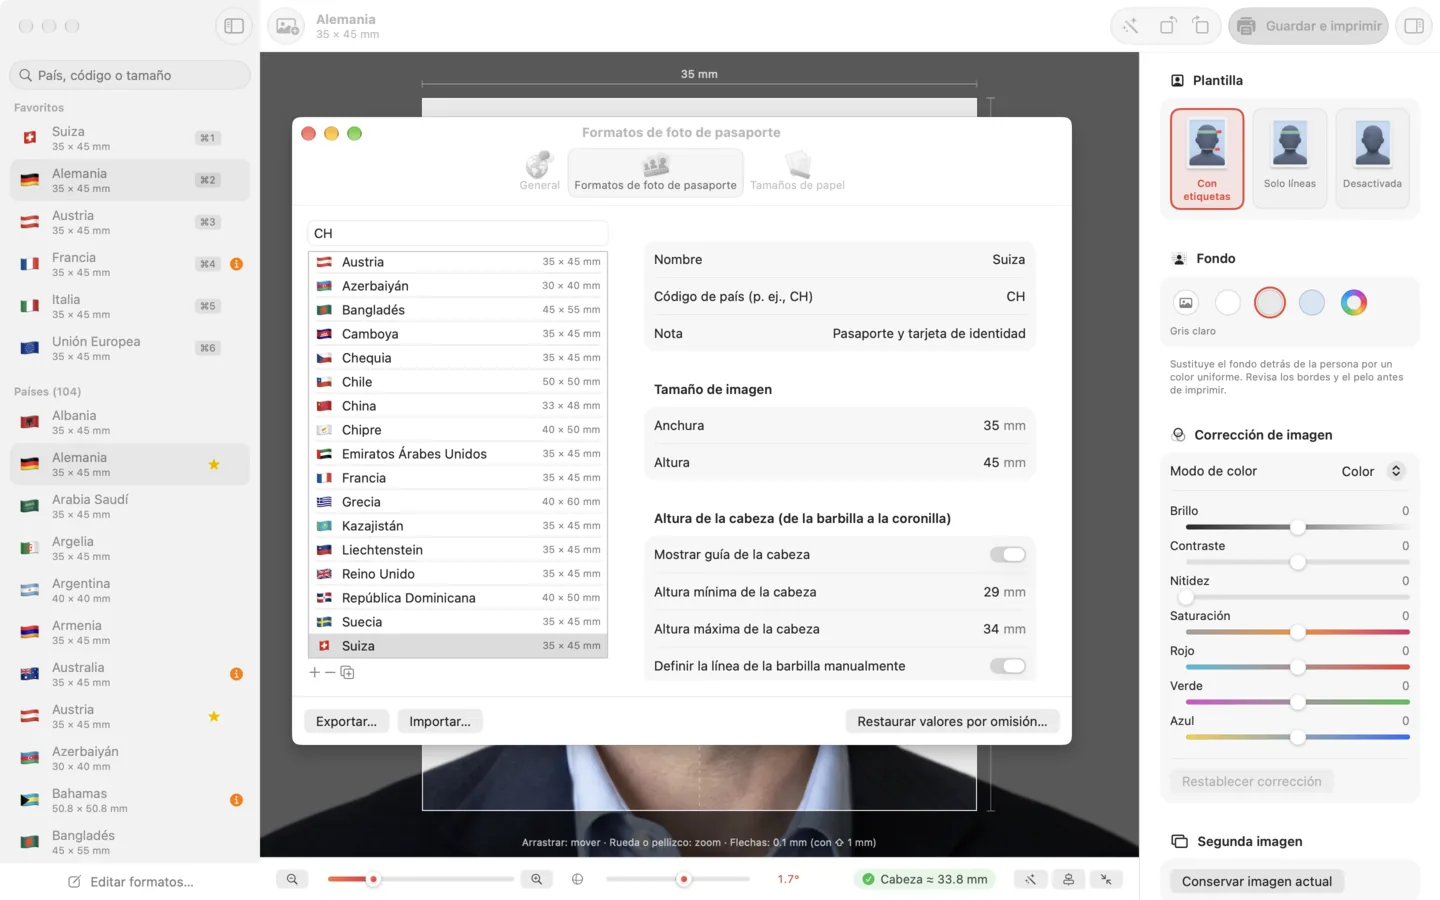Remove selected format with minus icon

pyautogui.click(x=330, y=672)
